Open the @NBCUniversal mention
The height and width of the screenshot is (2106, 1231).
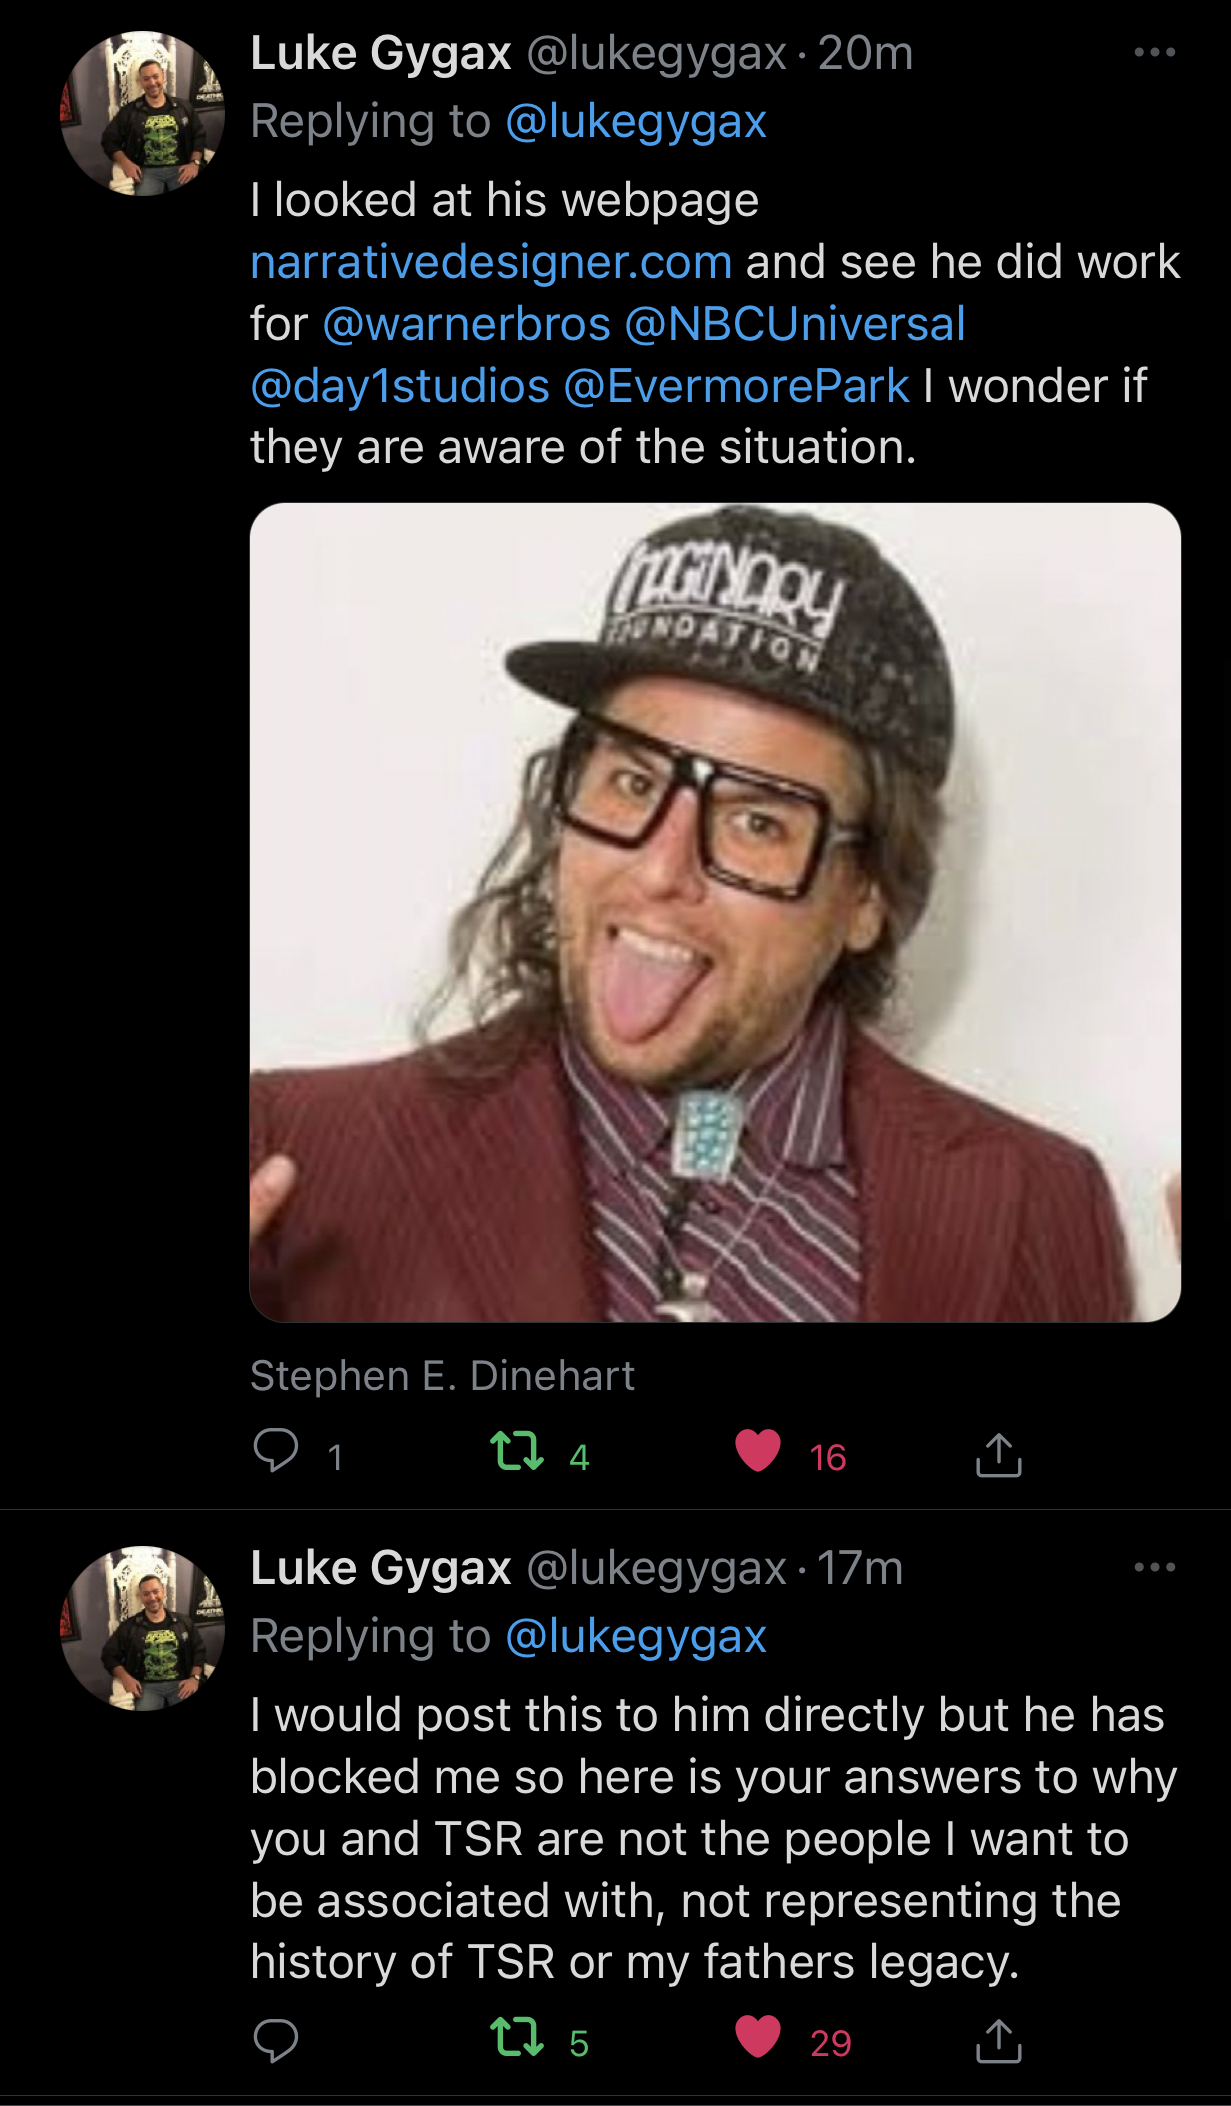(x=795, y=324)
